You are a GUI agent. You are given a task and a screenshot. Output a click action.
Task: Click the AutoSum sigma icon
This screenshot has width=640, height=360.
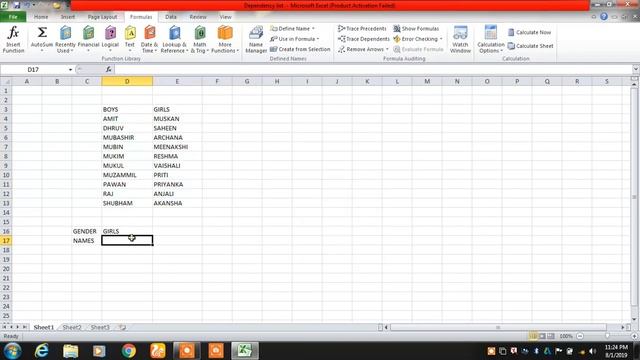(x=42, y=33)
